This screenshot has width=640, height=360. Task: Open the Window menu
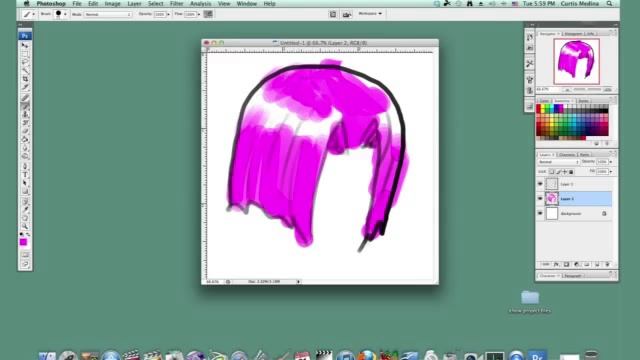pyautogui.click(x=247, y=4)
